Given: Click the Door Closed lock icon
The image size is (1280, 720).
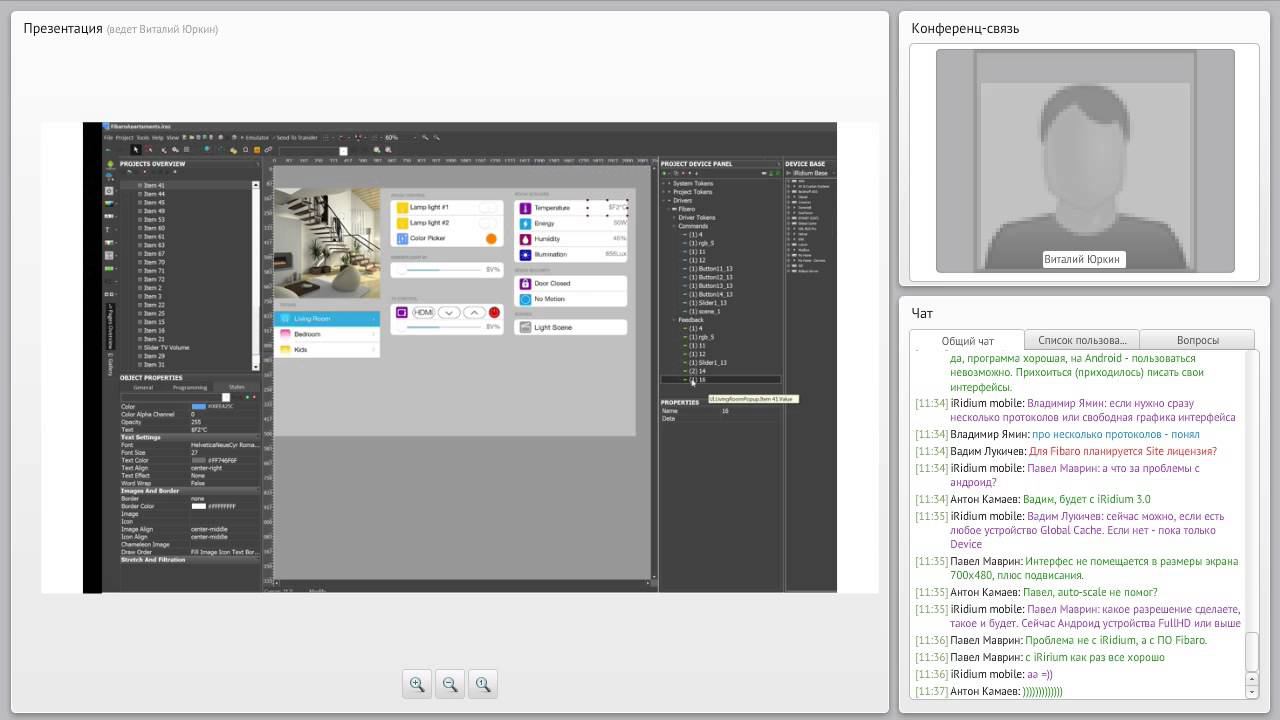Looking at the screenshot, I should pos(525,284).
